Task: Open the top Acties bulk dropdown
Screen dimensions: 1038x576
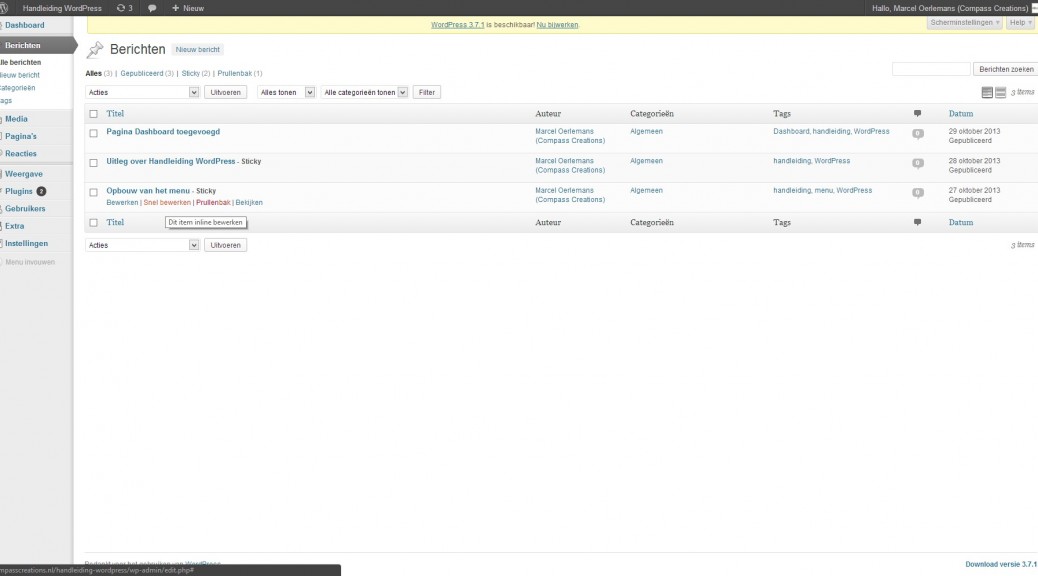Action: point(142,93)
